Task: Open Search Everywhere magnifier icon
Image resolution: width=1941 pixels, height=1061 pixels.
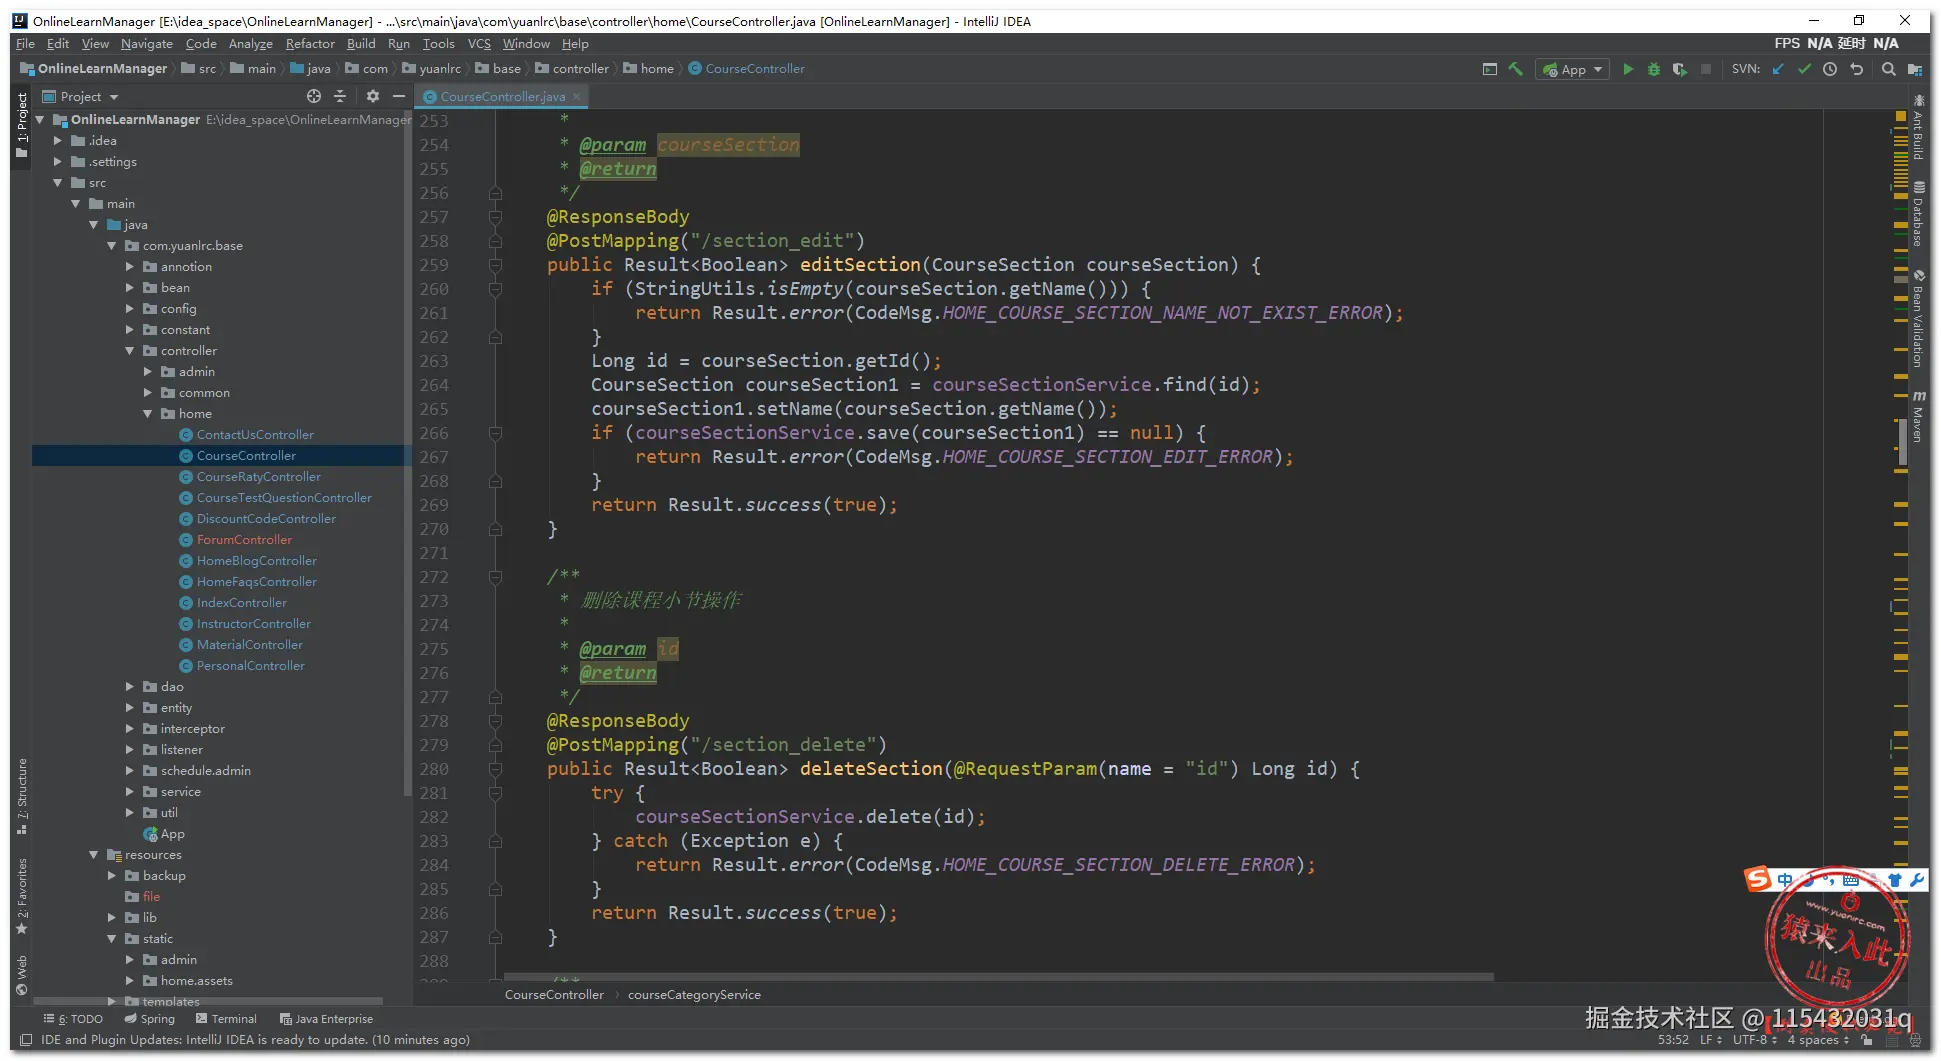Action: (x=1888, y=69)
